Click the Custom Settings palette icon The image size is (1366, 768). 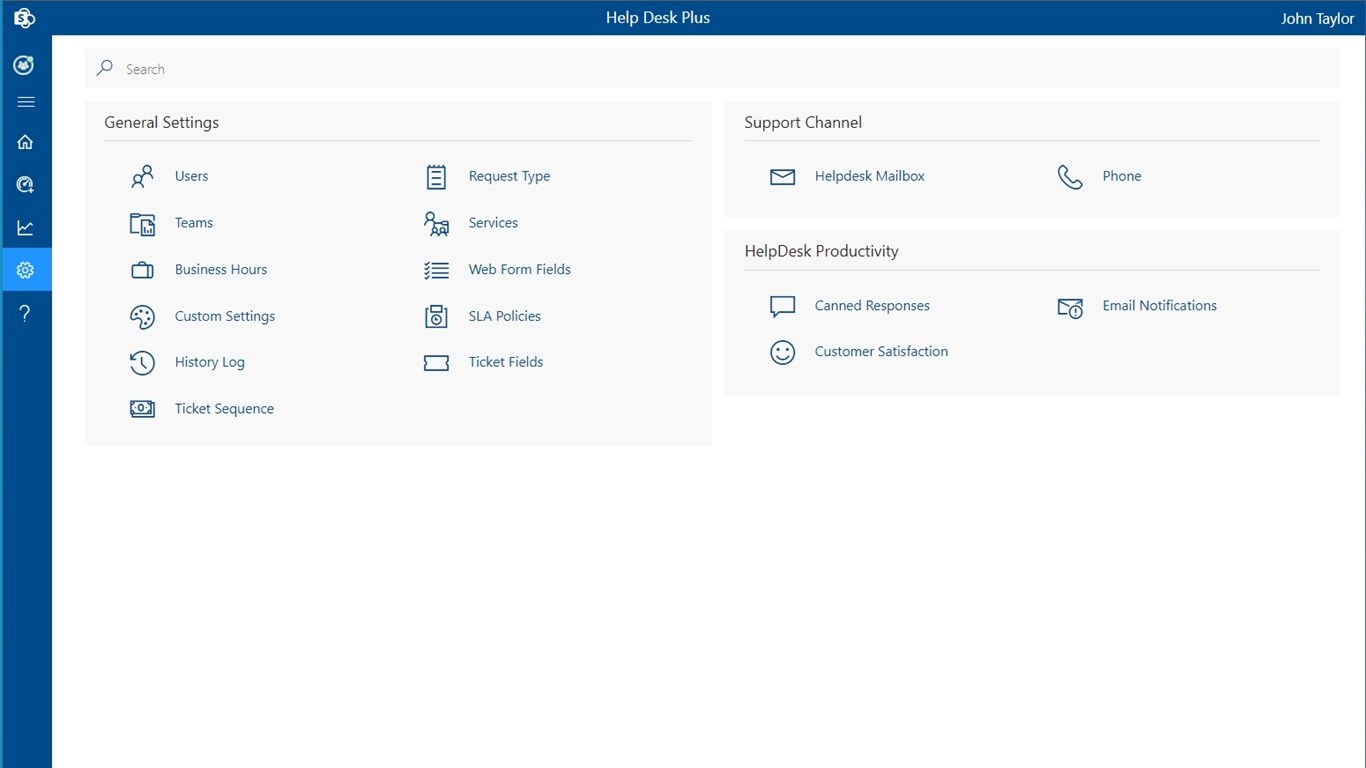(143, 317)
